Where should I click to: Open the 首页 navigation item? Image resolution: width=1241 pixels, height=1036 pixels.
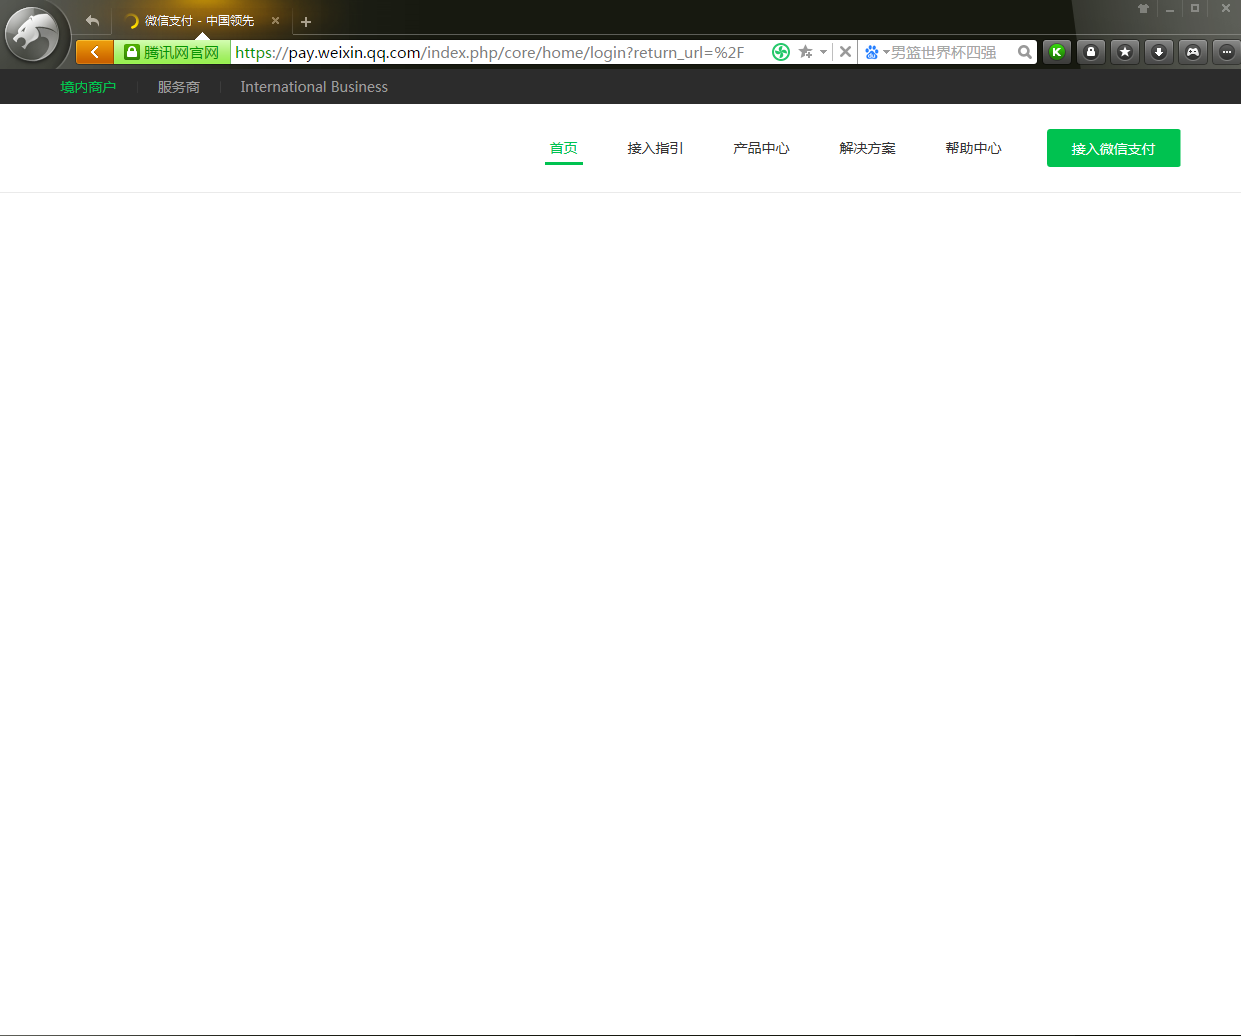click(564, 148)
